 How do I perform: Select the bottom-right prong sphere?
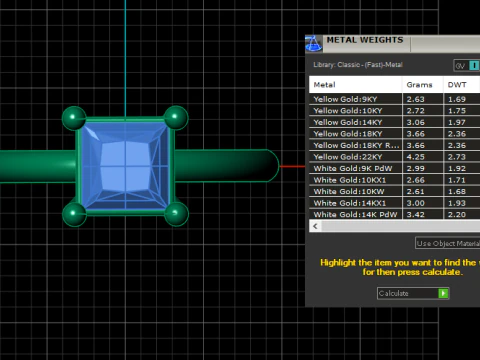176,213
